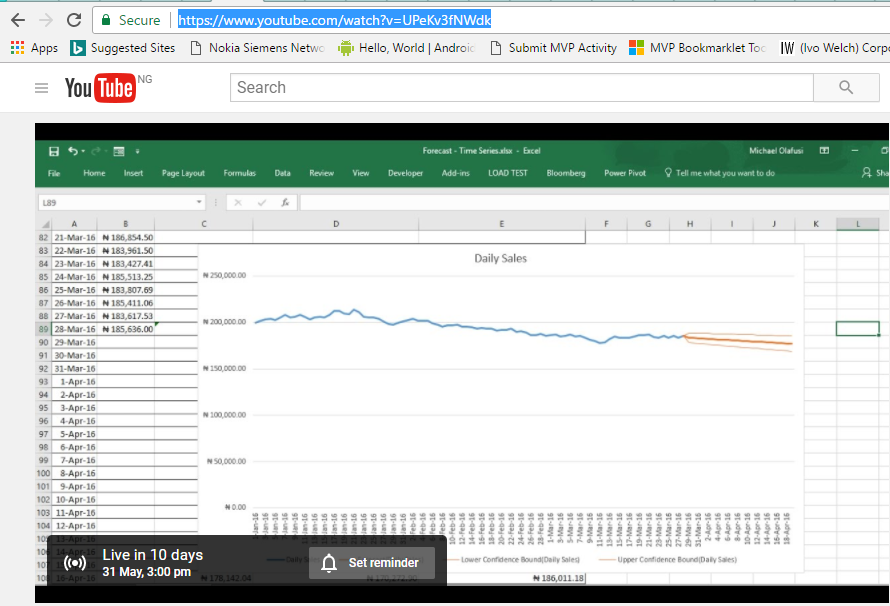Screen dimensions: 890x606
Task: Open the Bloomberg ribbon tab
Action: tap(566, 173)
